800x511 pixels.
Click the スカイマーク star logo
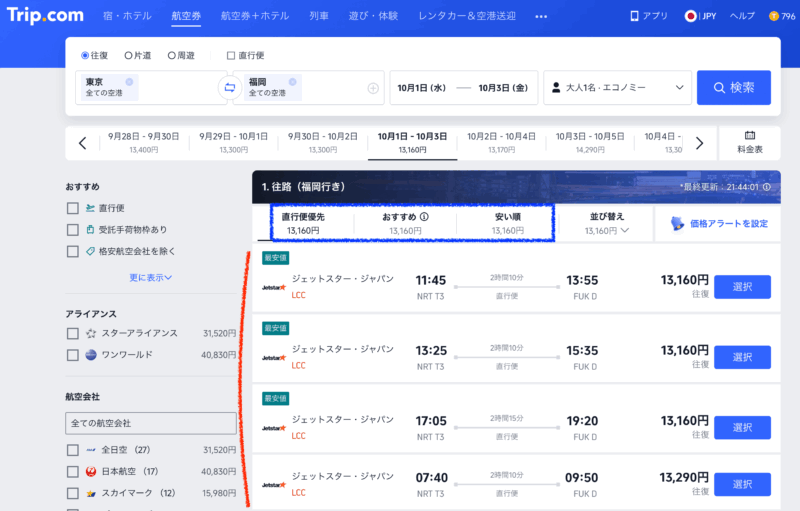coord(91,493)
